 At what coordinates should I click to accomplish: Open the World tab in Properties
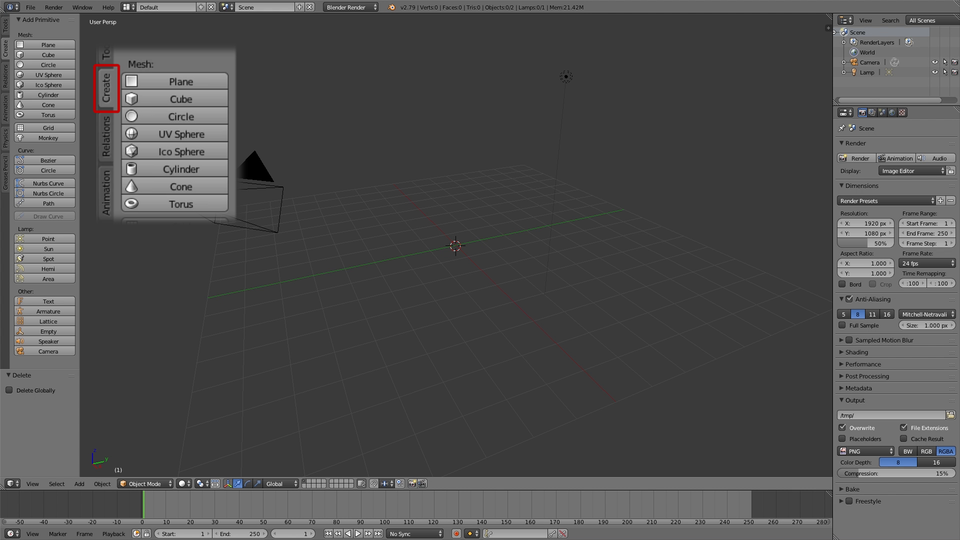(891, 113)
